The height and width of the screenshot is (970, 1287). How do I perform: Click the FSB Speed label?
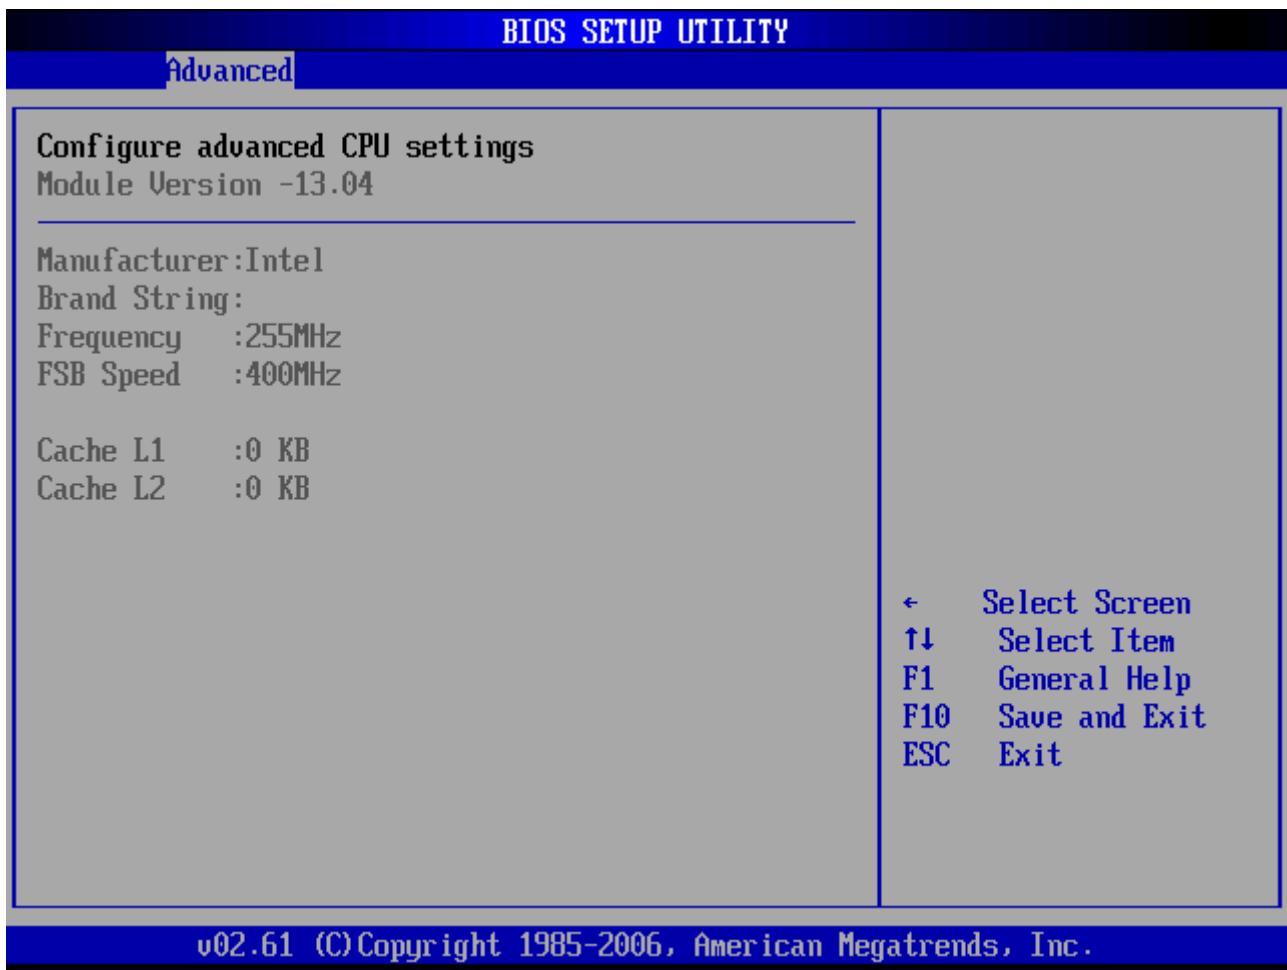(x=110, y=377)
